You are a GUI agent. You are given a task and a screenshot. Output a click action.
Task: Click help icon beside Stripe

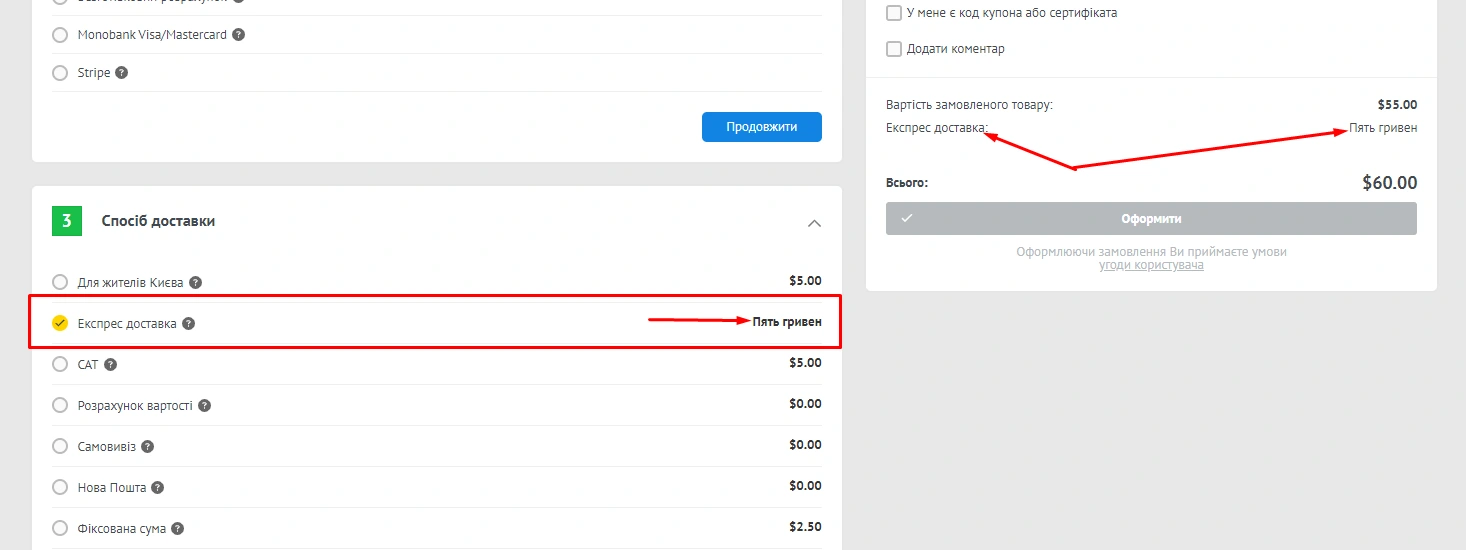tap(121, 73)
